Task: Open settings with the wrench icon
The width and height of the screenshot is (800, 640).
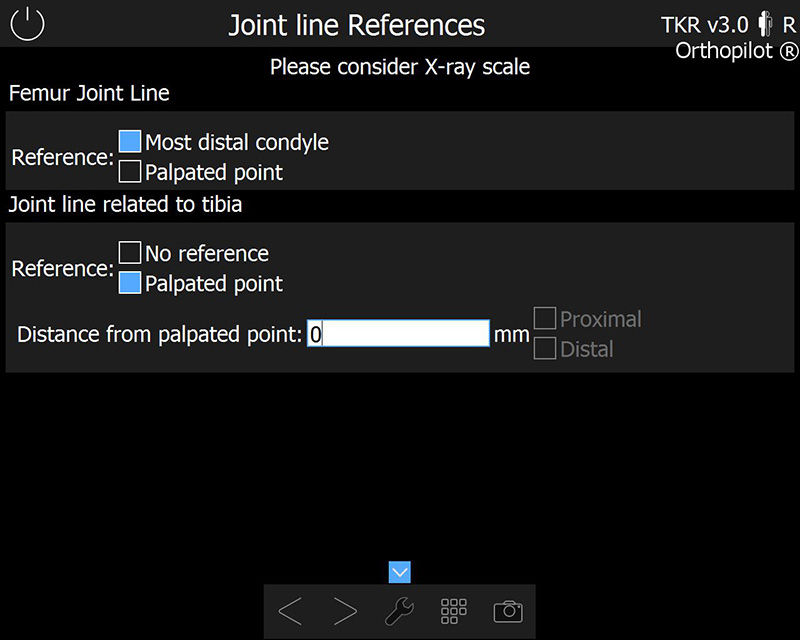Action: 399,609
